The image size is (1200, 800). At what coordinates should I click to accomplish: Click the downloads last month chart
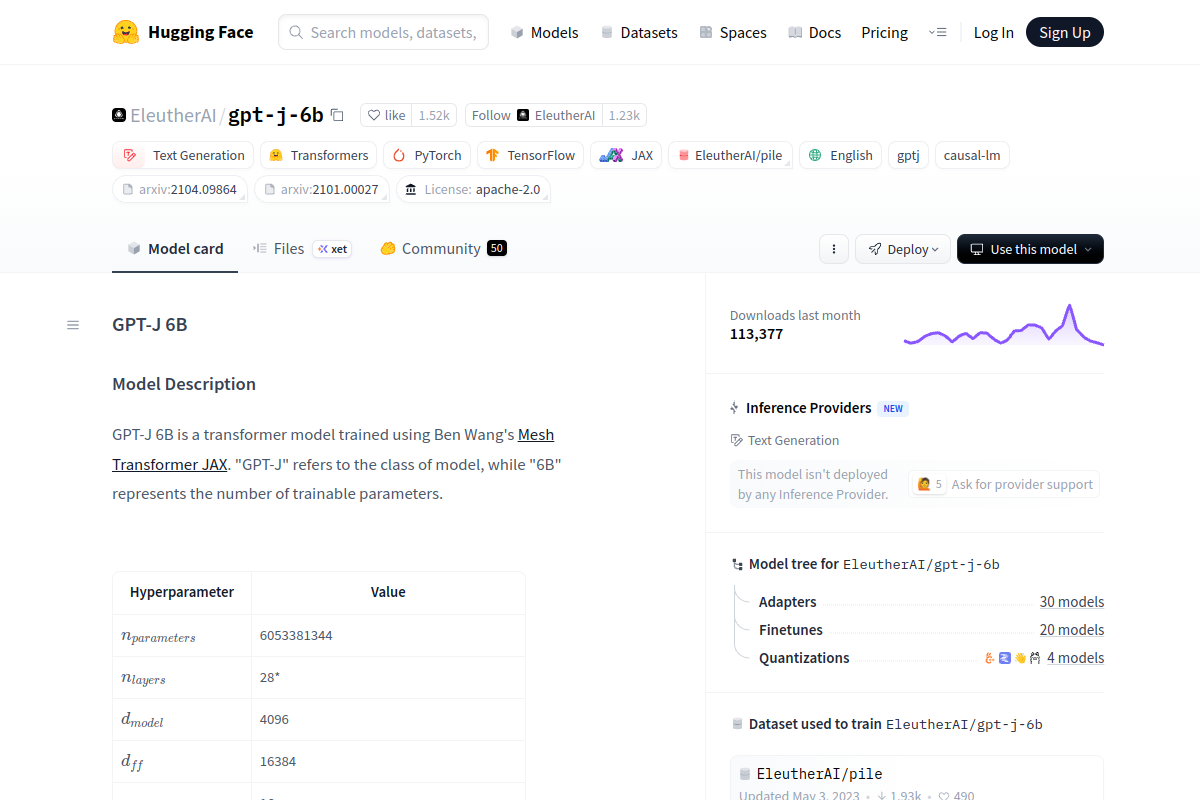tap(1003, 326)
